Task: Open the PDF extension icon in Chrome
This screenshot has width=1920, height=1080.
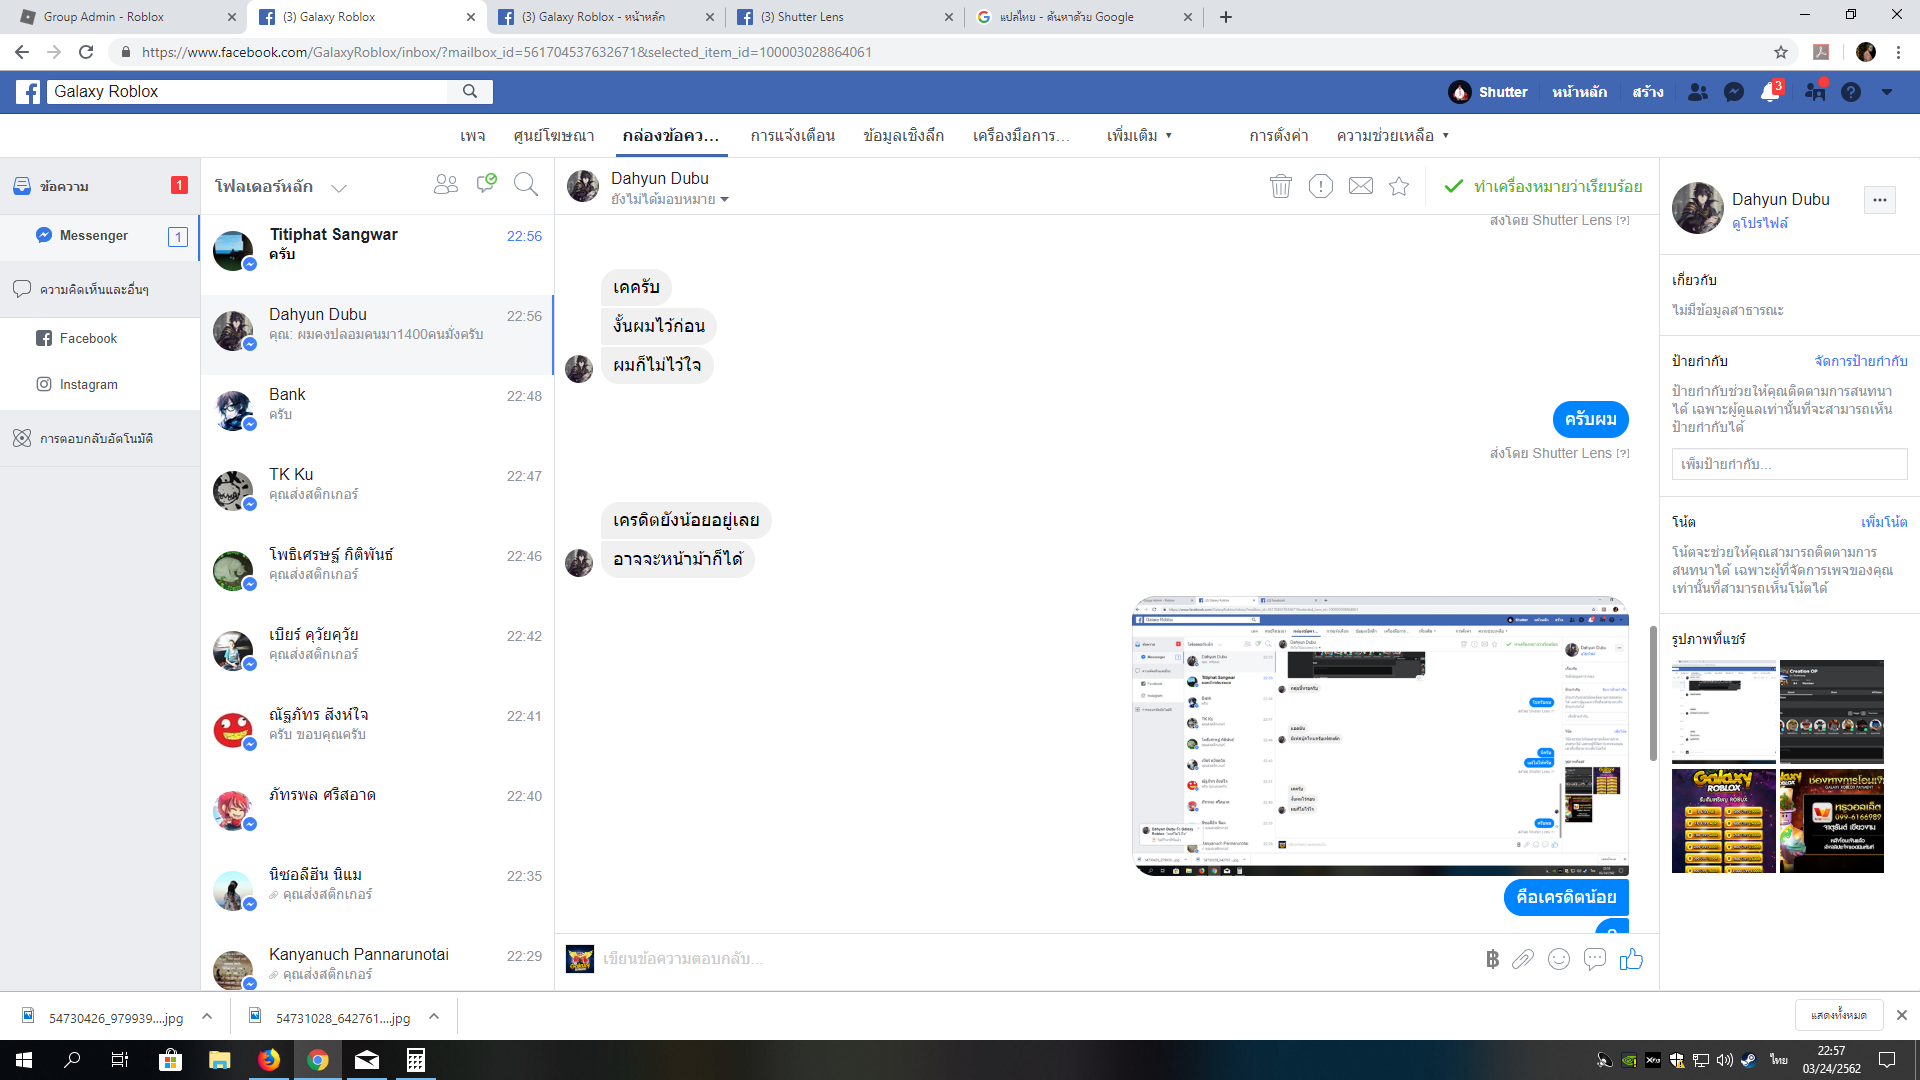Action: pos(1821,52)
